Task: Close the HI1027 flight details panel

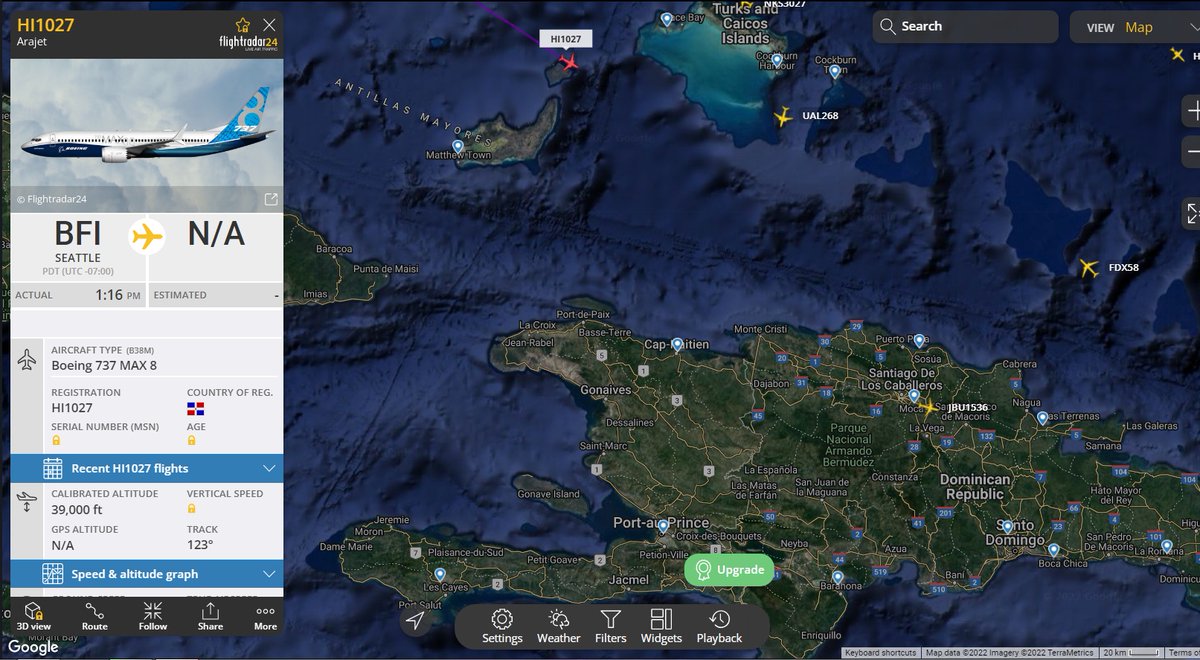Action: (269, 25)
